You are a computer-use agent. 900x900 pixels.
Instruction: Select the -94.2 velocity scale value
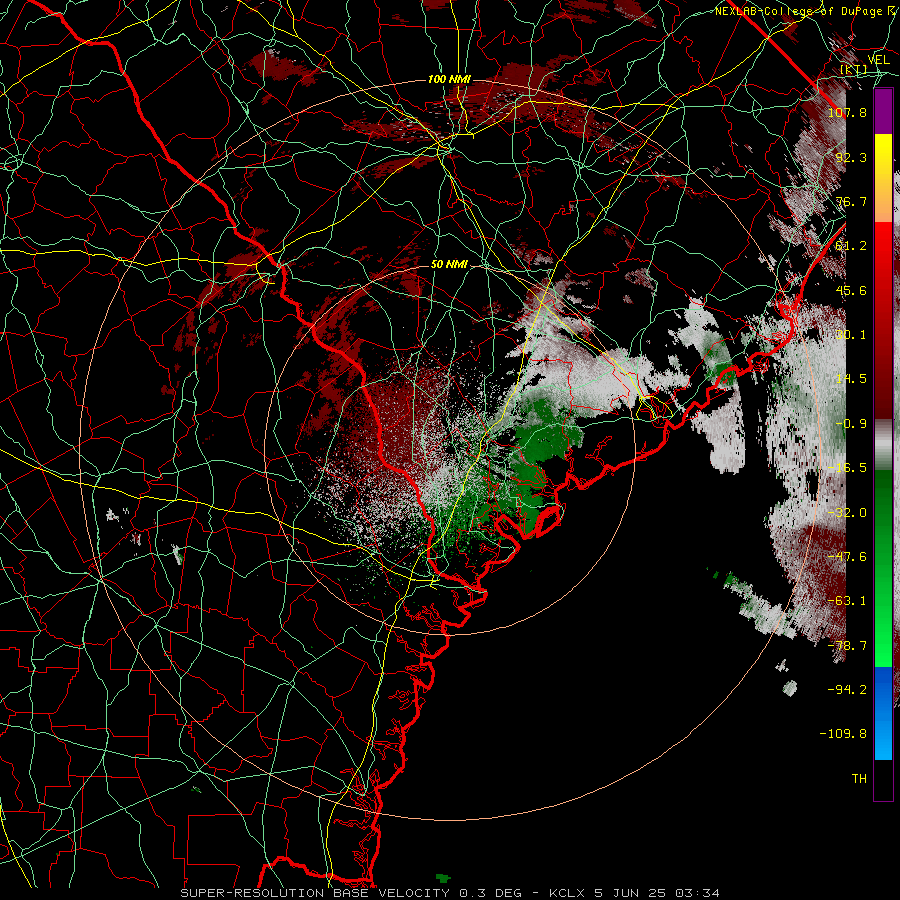click(x=847, y=690)
